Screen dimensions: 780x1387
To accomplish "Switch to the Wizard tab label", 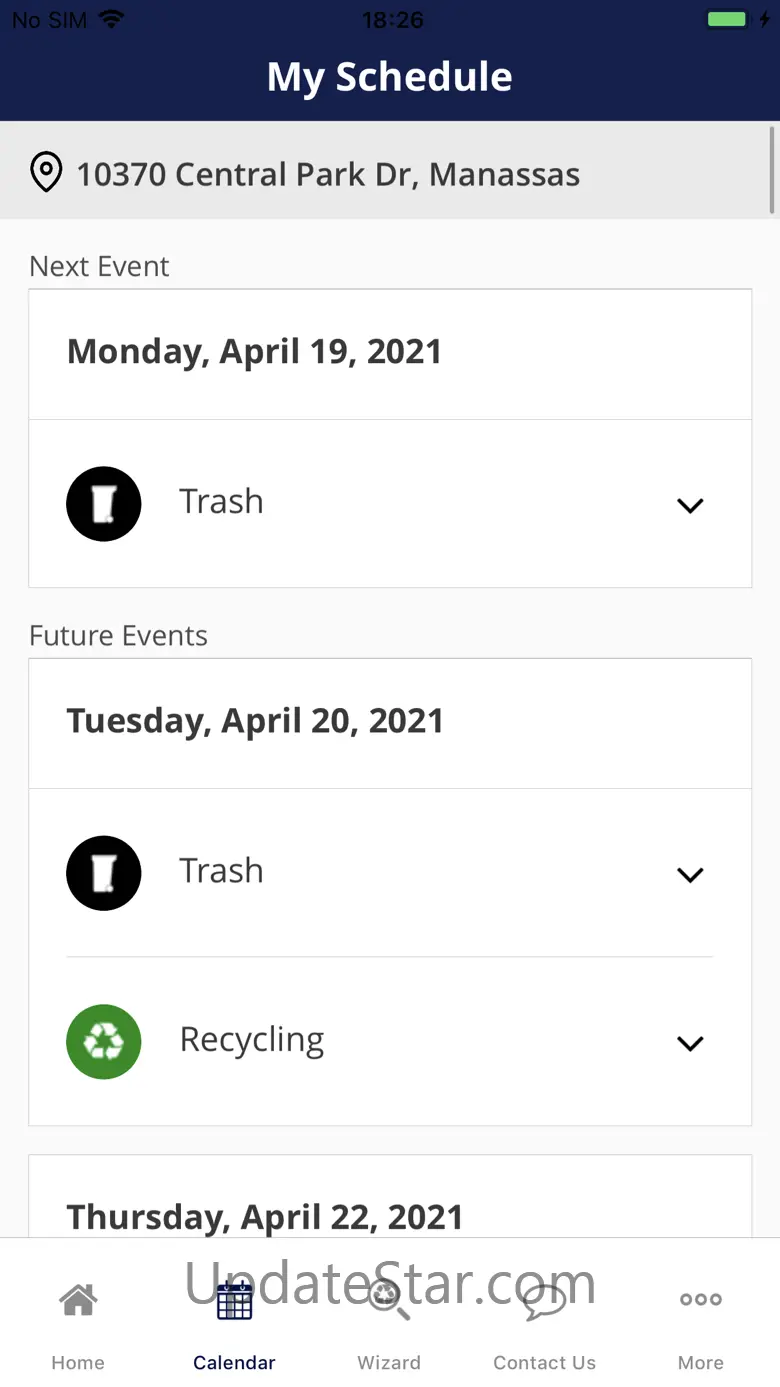I will tap(389, 1363).
